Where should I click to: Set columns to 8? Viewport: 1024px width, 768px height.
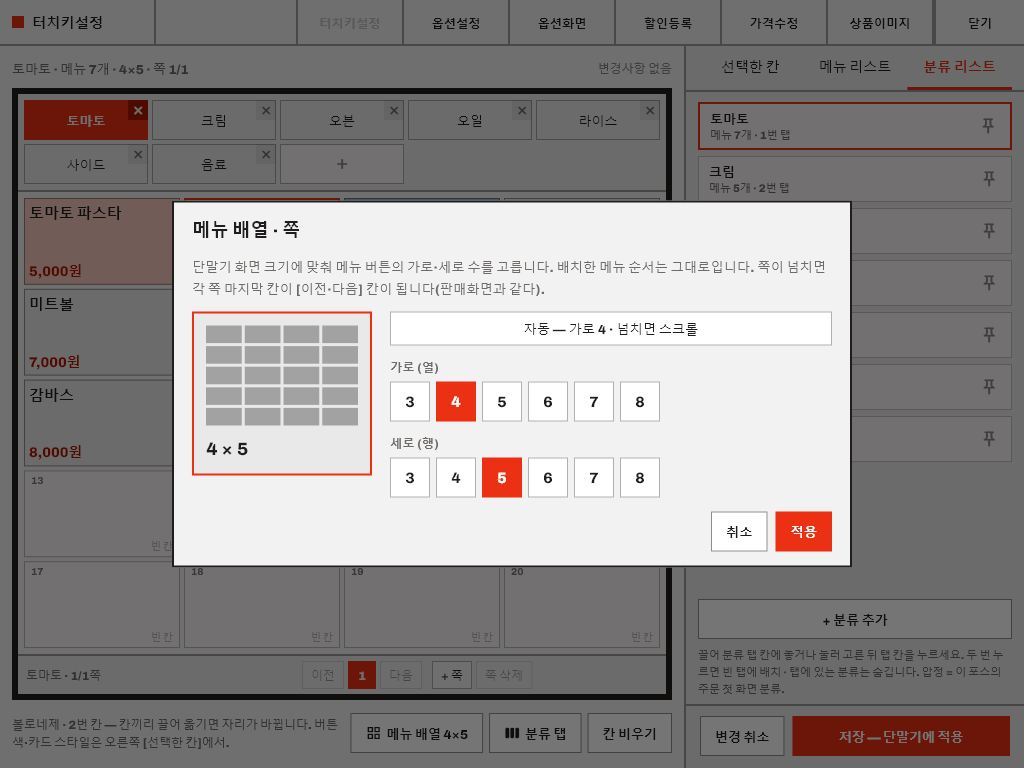pyautogui.click(x=640, y=402)
